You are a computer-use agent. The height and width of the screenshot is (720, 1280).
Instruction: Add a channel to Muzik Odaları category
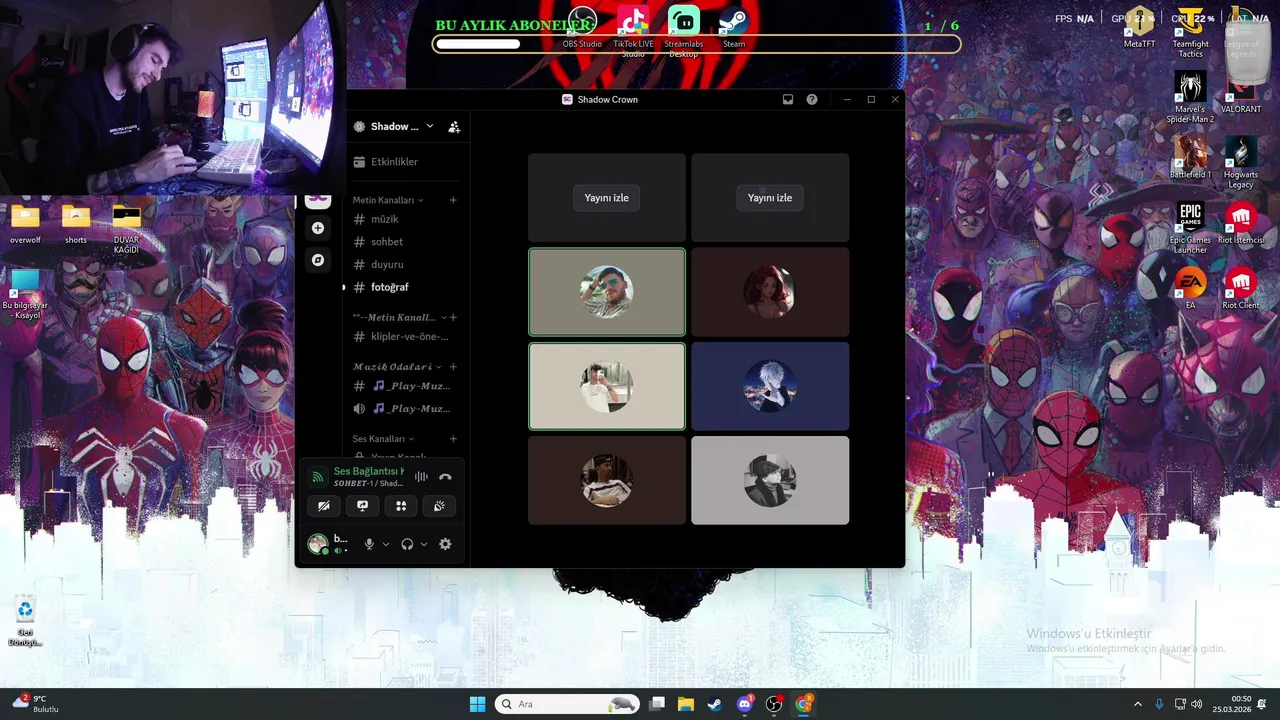coord(453,367)
